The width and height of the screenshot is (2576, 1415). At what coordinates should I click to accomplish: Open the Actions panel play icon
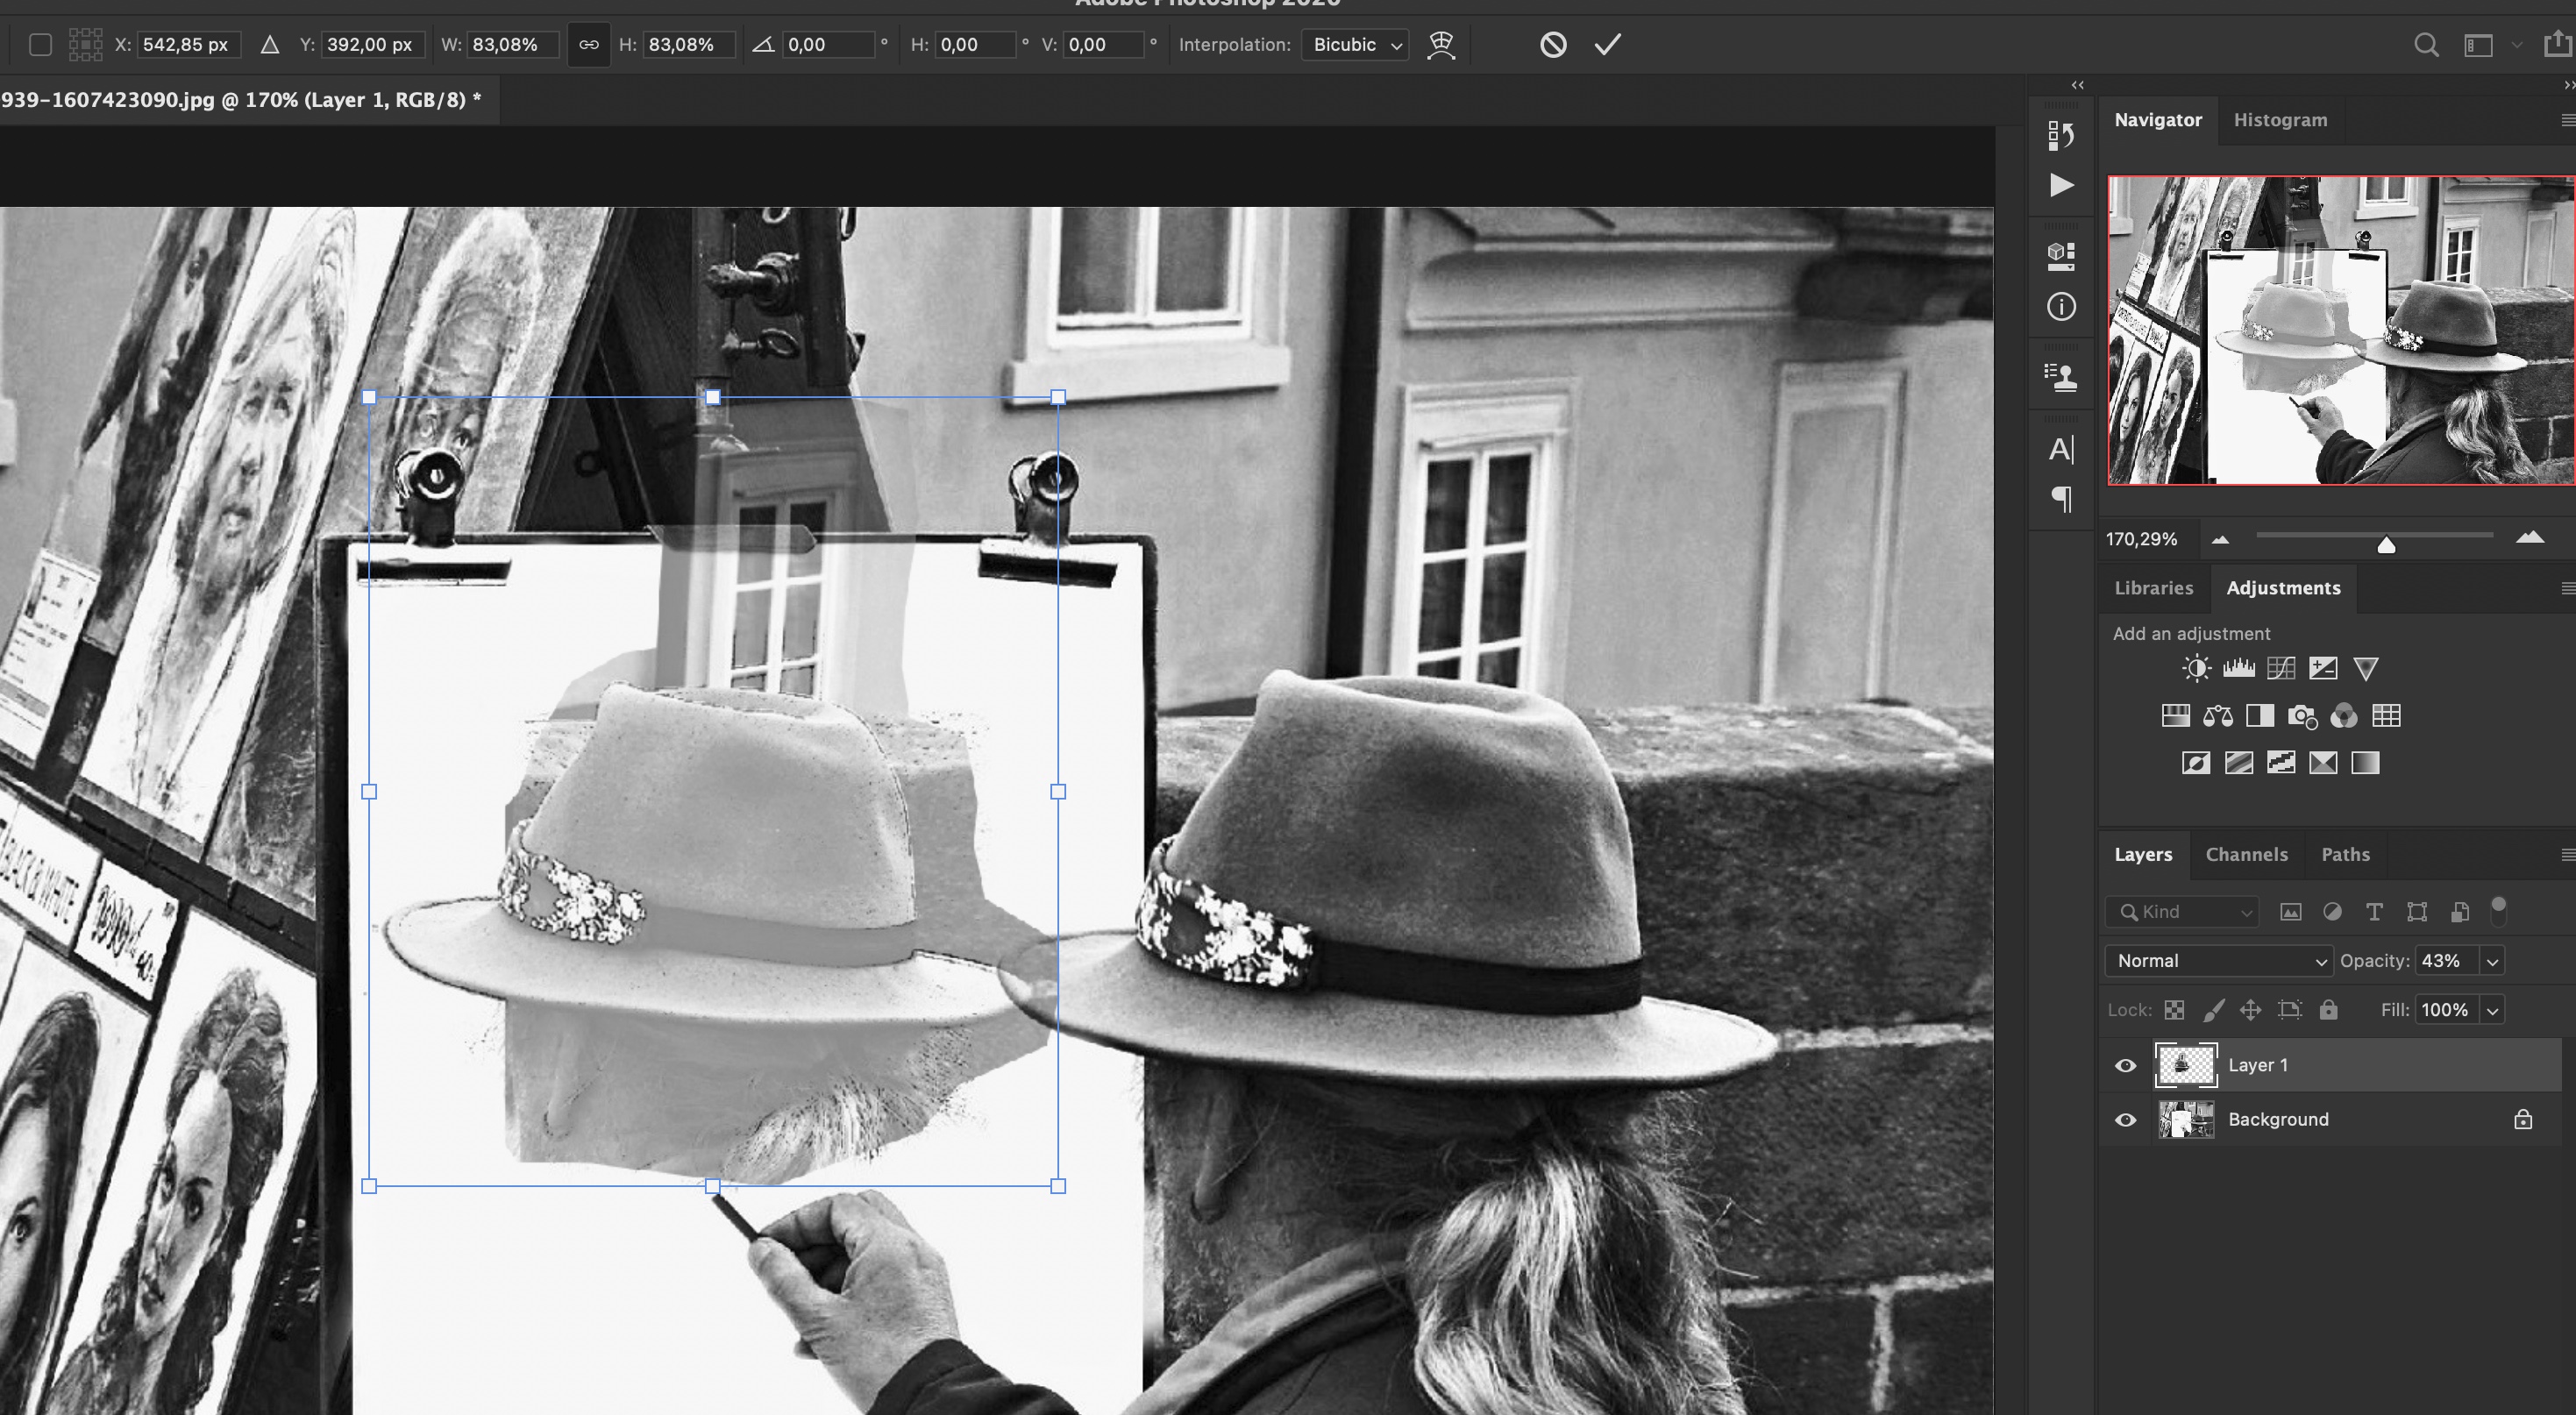click(x=2061, y=185)
